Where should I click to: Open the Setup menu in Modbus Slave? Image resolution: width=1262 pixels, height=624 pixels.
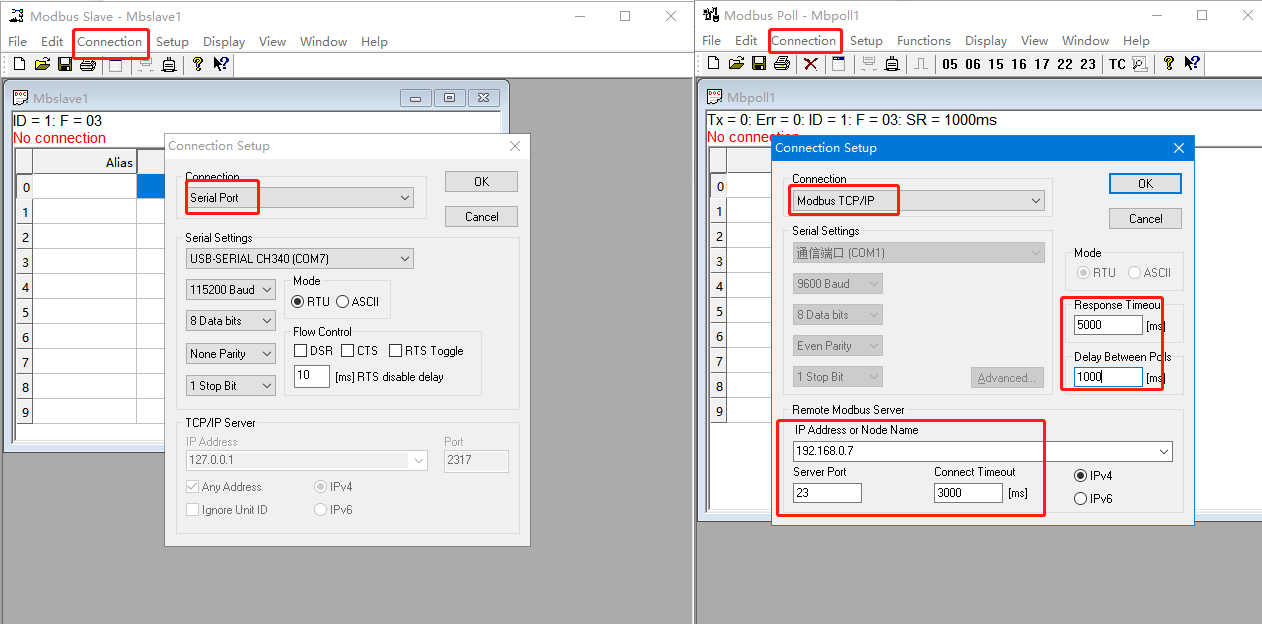pyautogui.click(x=172, y=42)
